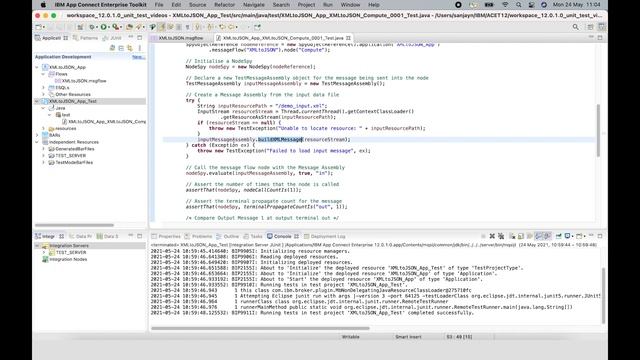Screen dimensions: 640x360
Task: Click the Collapse All icon in Application Development
Action: (121, 48)
